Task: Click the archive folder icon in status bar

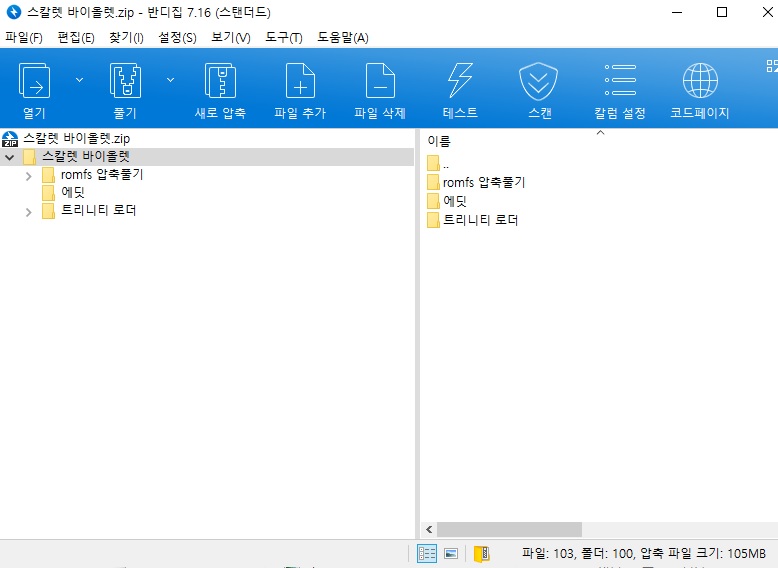Action: point(482,554)
